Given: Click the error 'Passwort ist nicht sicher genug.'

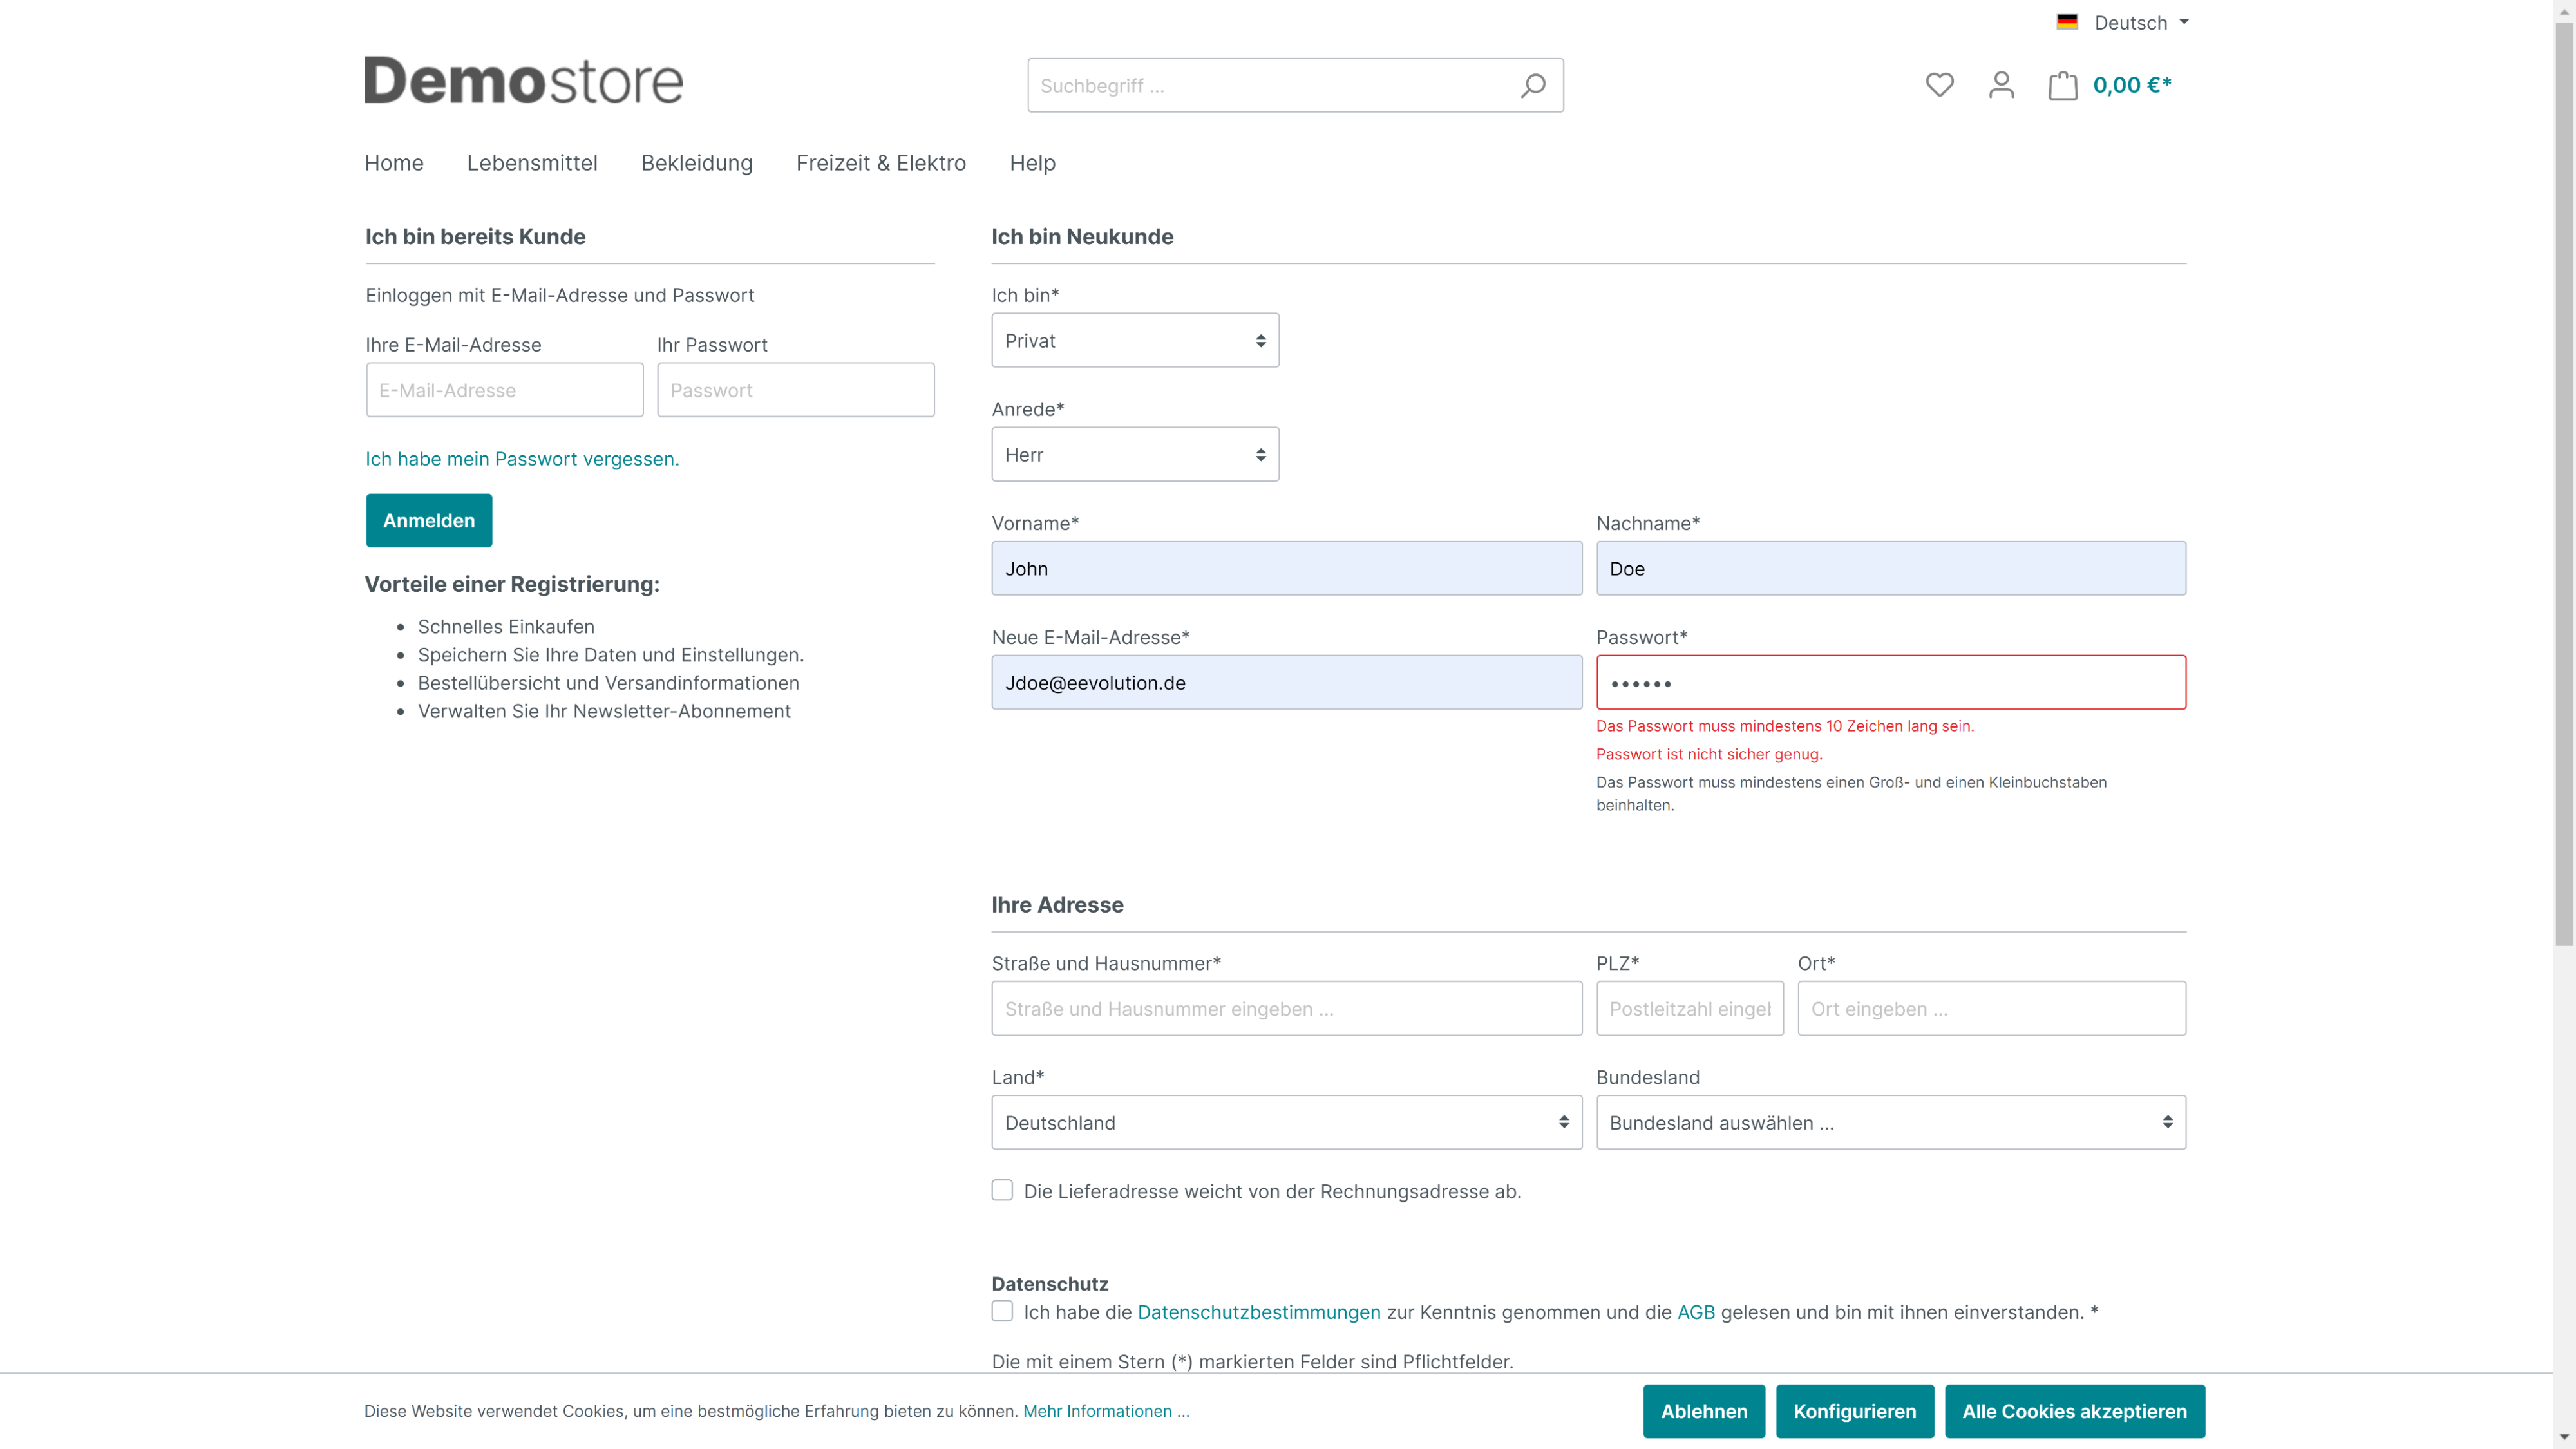Looking at the screenshot, I should tap(1709, 754).
